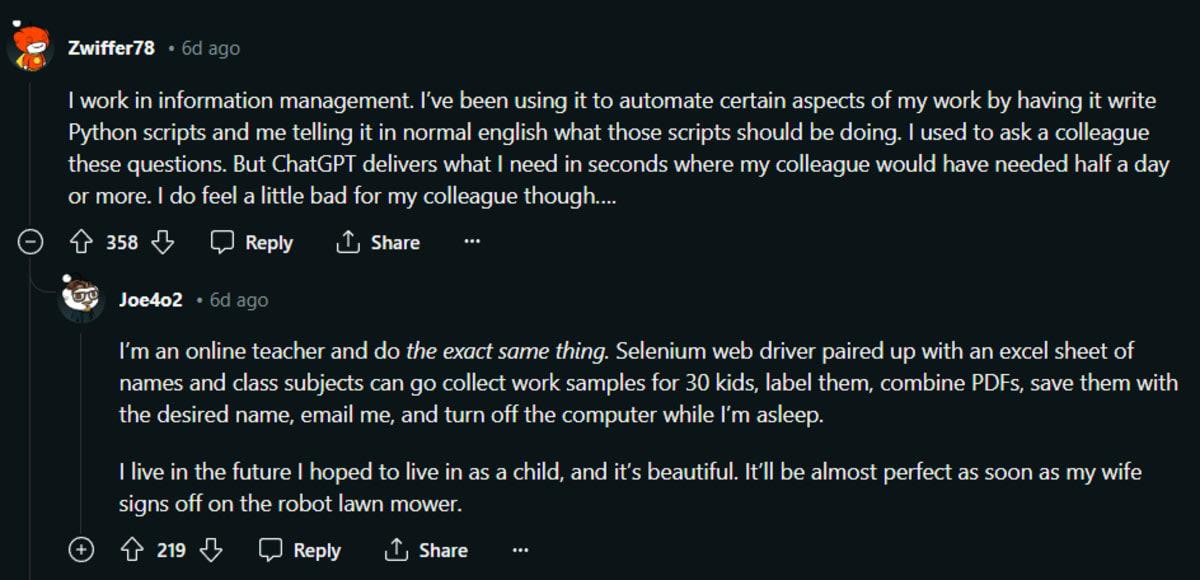Click the 358 vote count

click(x=122, y=242)
